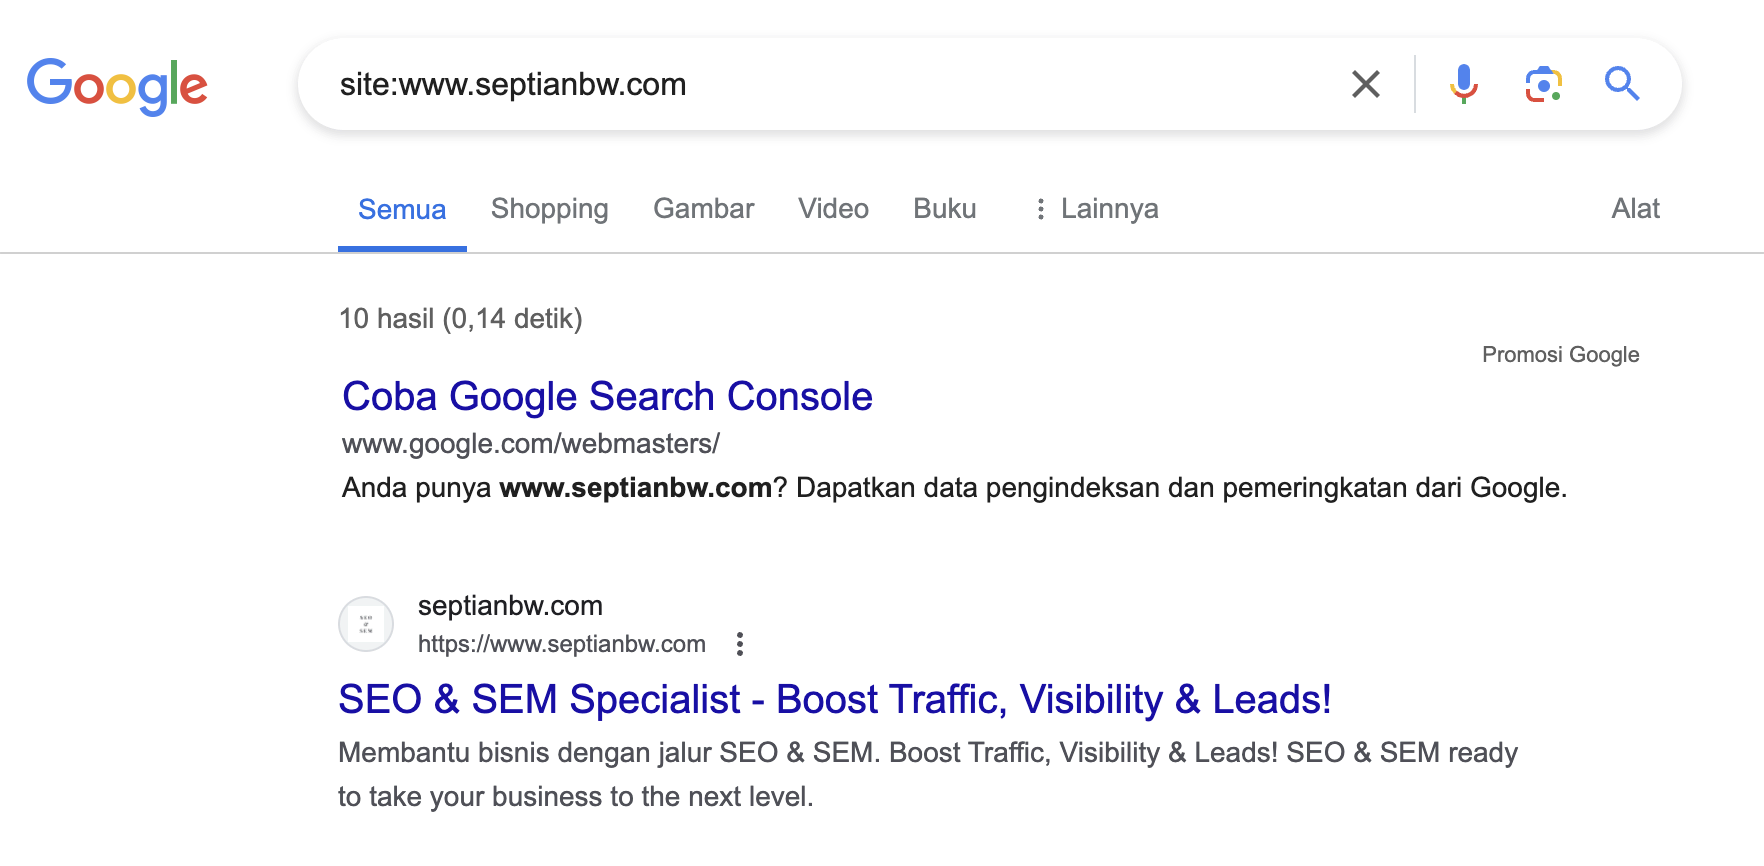This screenshot has height=866, width=1764.
Task: Click the three-dot icon next to Lainnya
Action: tap(1041, 209)
